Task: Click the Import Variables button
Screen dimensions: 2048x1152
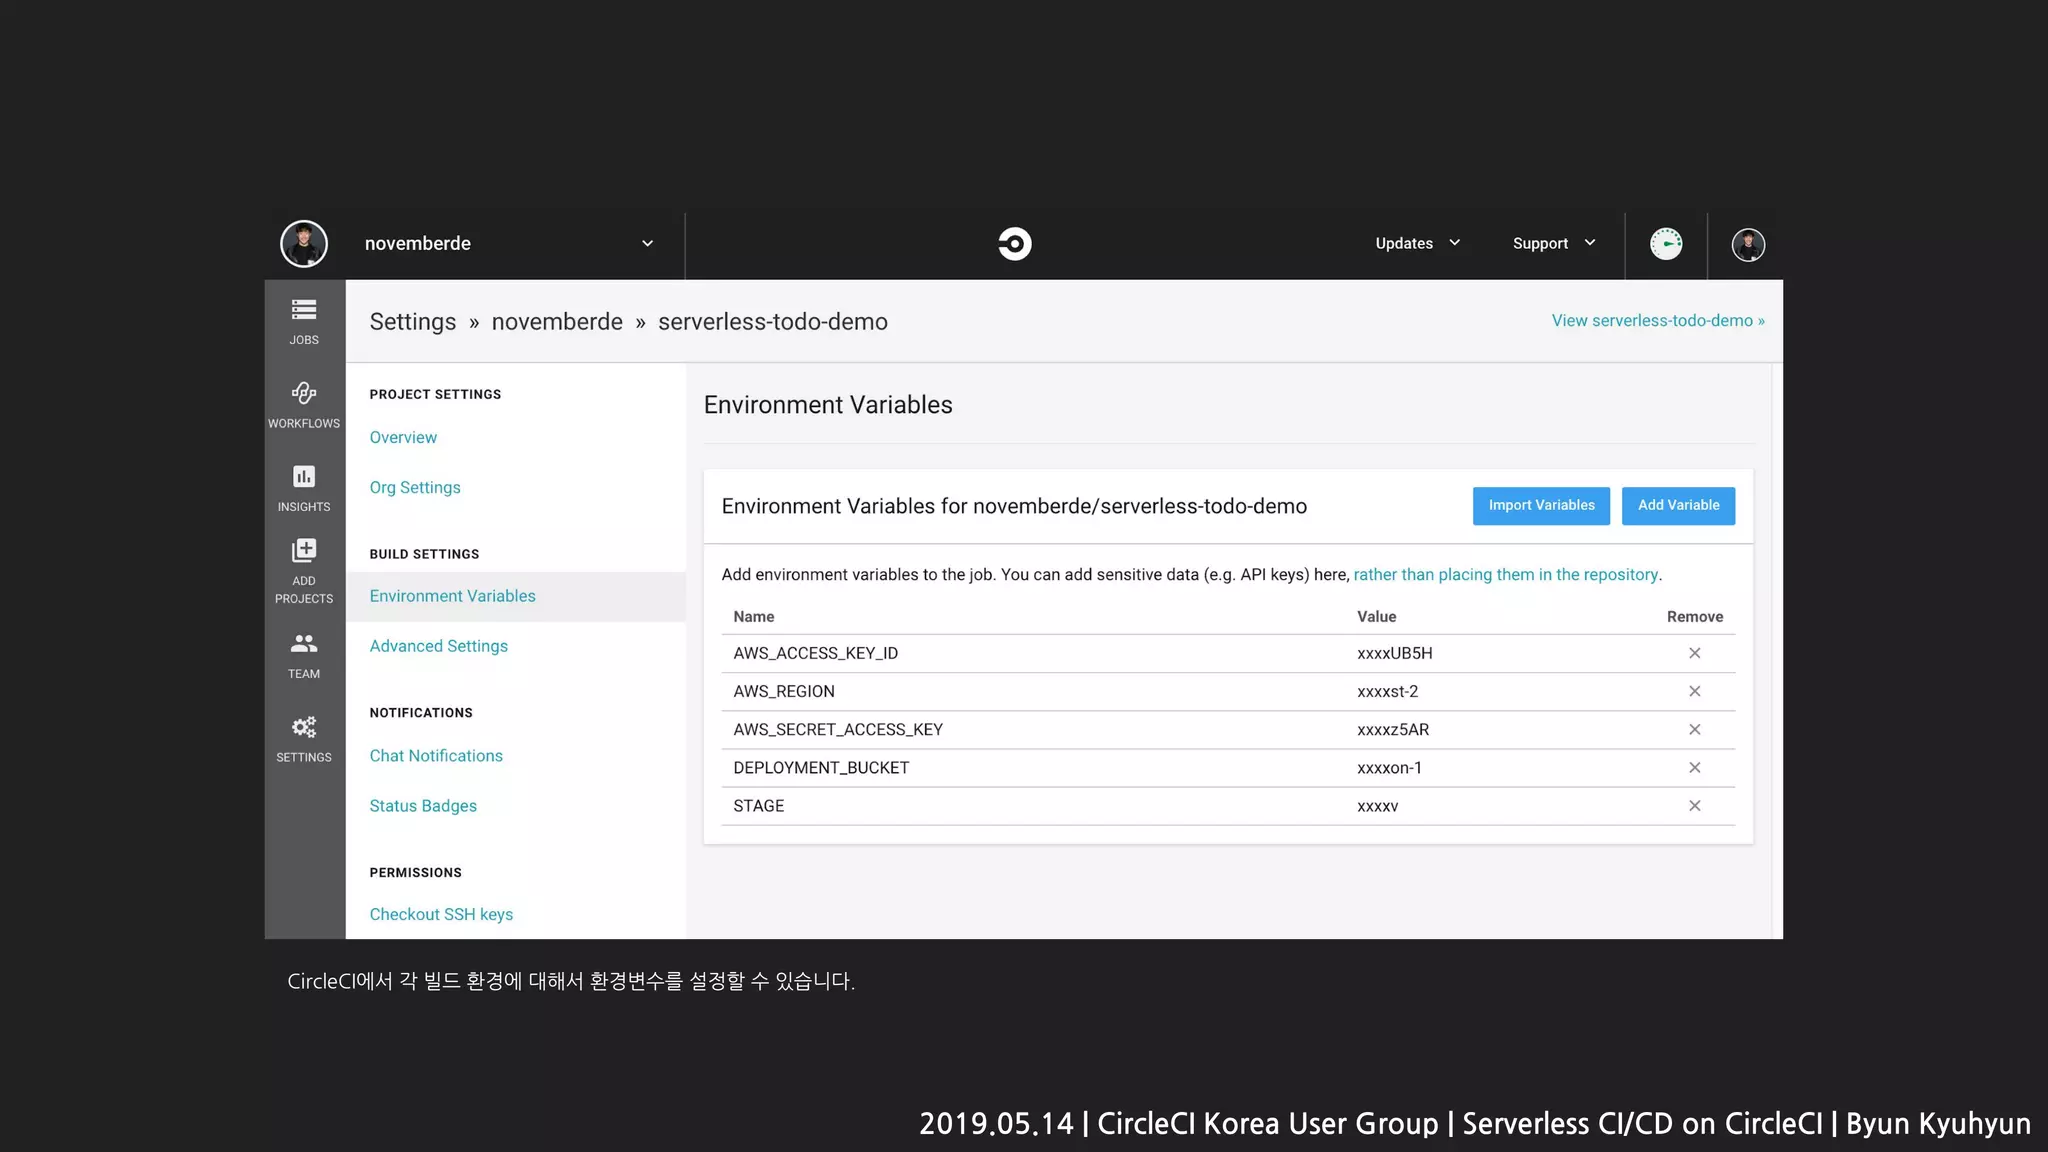Action: click(1541, 505)
